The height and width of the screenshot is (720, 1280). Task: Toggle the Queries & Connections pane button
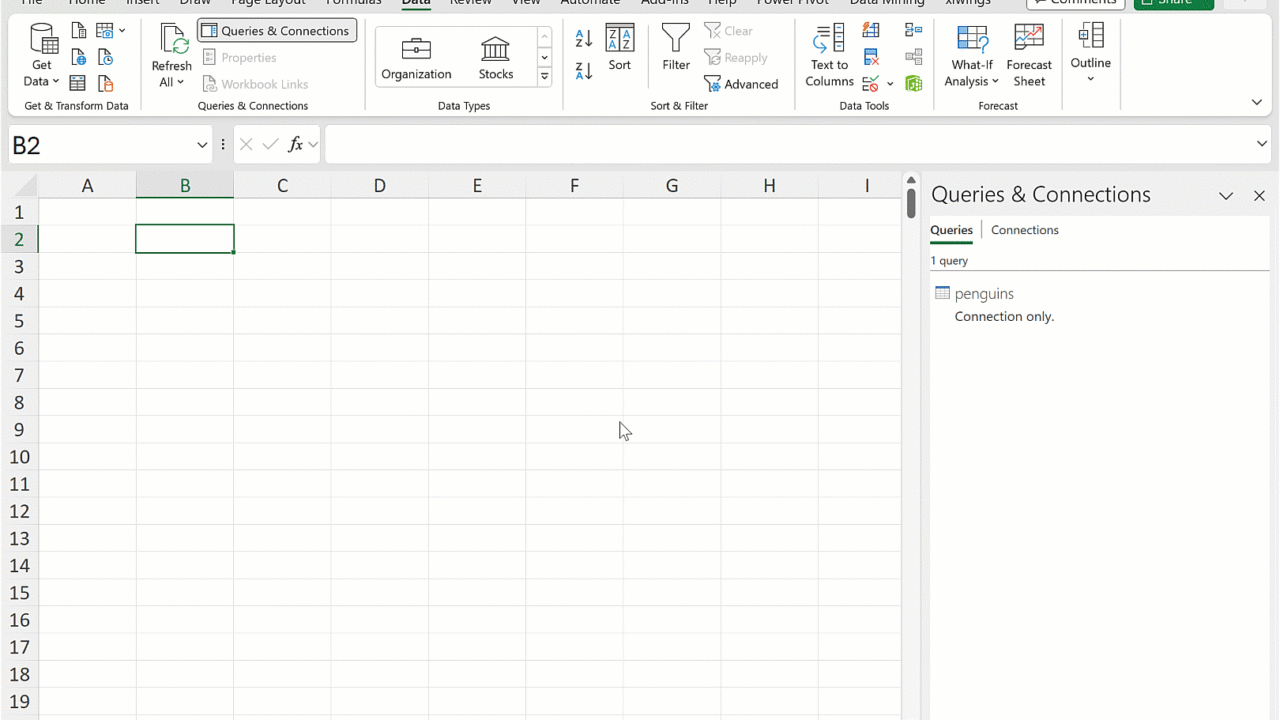(277, 31)
